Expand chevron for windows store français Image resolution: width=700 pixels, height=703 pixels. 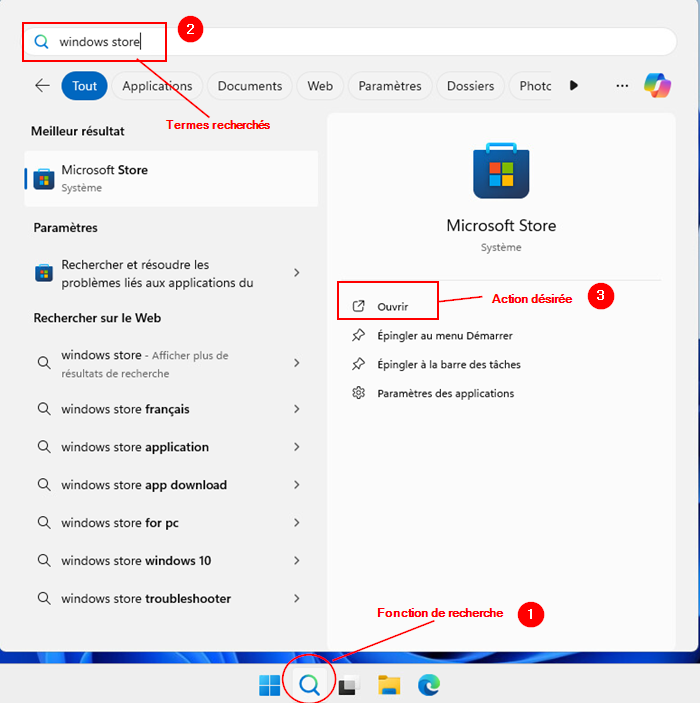pyautogui.click(x=296, y=409)
